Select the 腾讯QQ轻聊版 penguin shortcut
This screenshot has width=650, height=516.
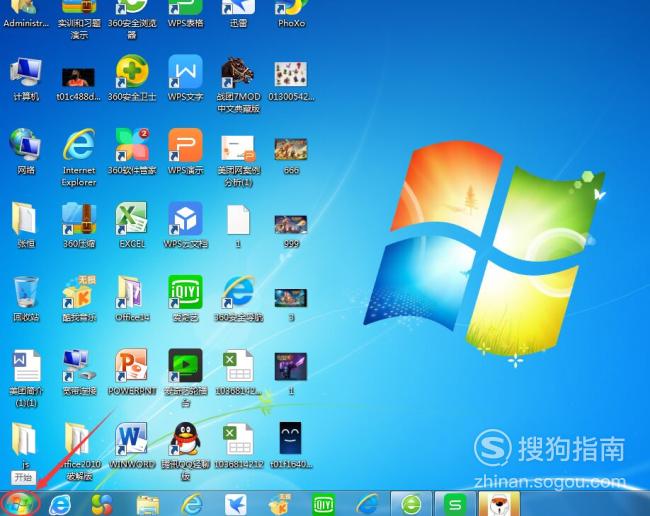(185, 451)
